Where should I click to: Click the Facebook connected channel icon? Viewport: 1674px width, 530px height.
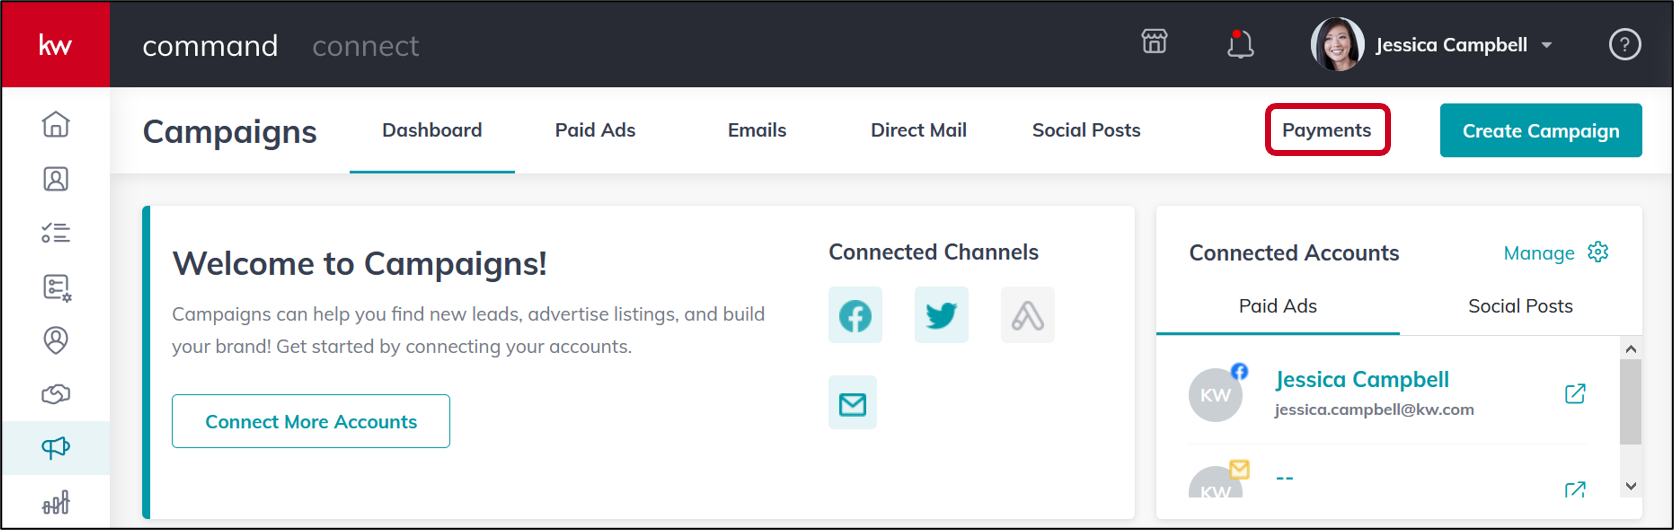tap(855, 315)
